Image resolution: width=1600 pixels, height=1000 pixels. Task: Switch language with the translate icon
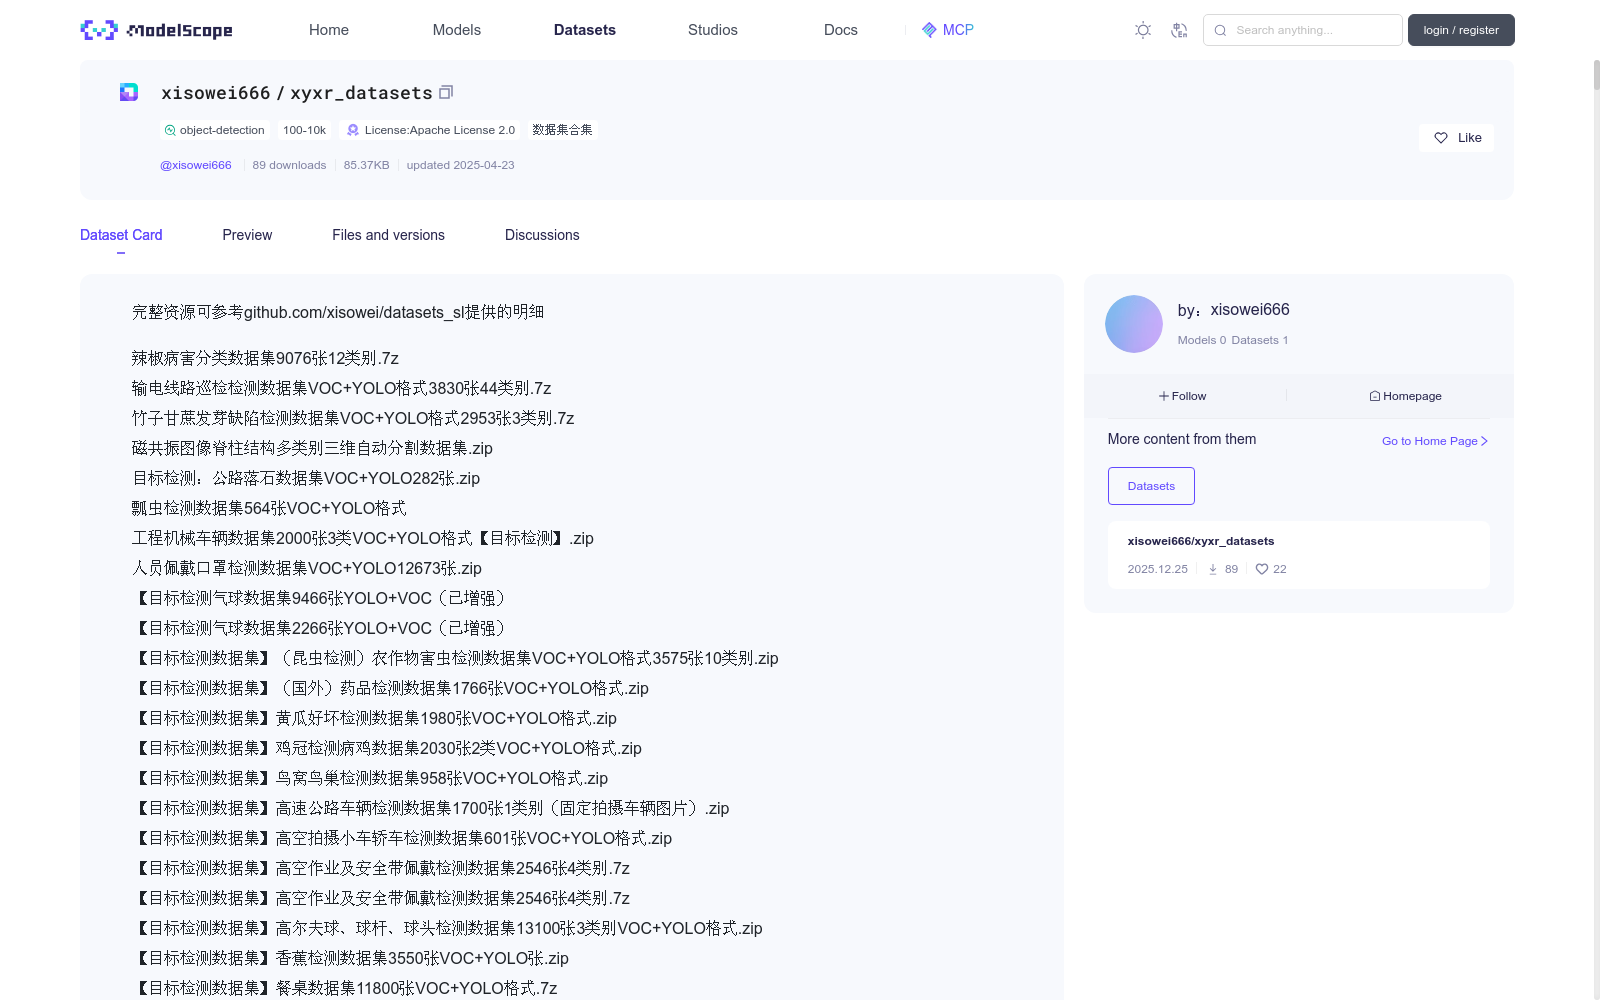(x=1179, y=30)
